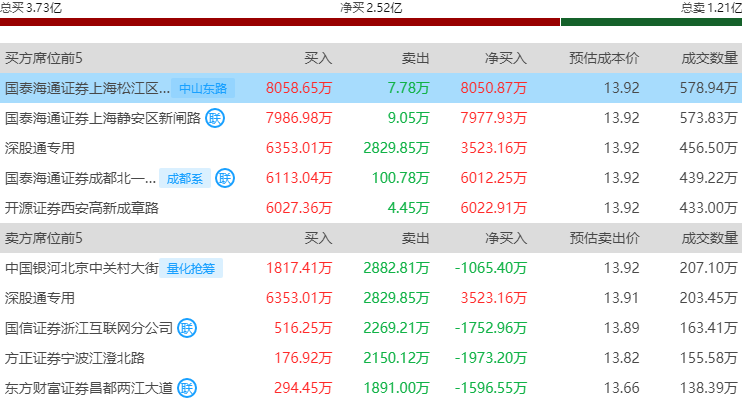Click the 买方席位前5 section title

pyautogui.click(x=44, y=58)
